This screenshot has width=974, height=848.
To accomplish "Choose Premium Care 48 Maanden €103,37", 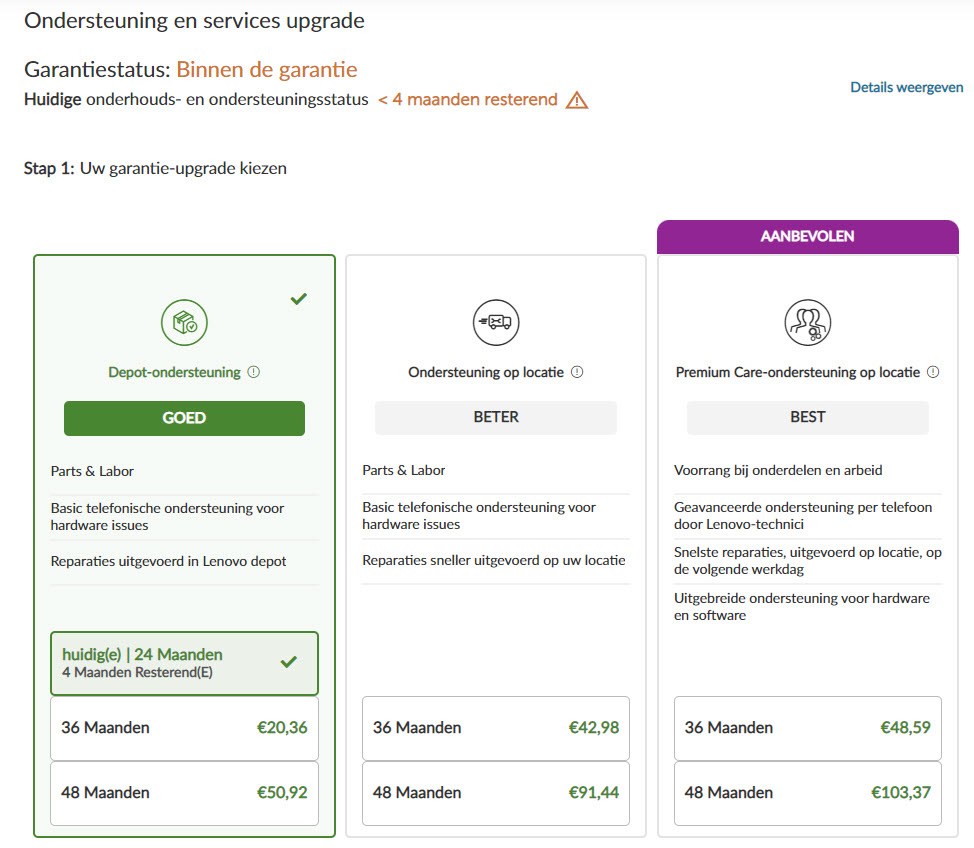I will click(x=807, y=793).
